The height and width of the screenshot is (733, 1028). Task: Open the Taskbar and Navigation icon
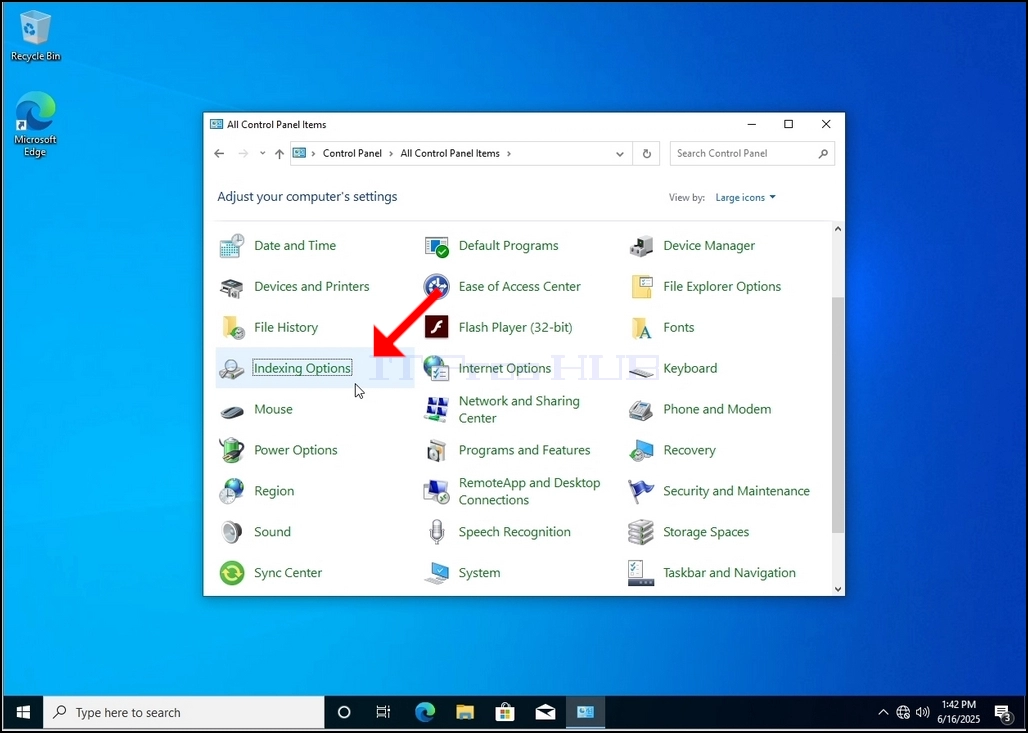[x=641, y=573]
